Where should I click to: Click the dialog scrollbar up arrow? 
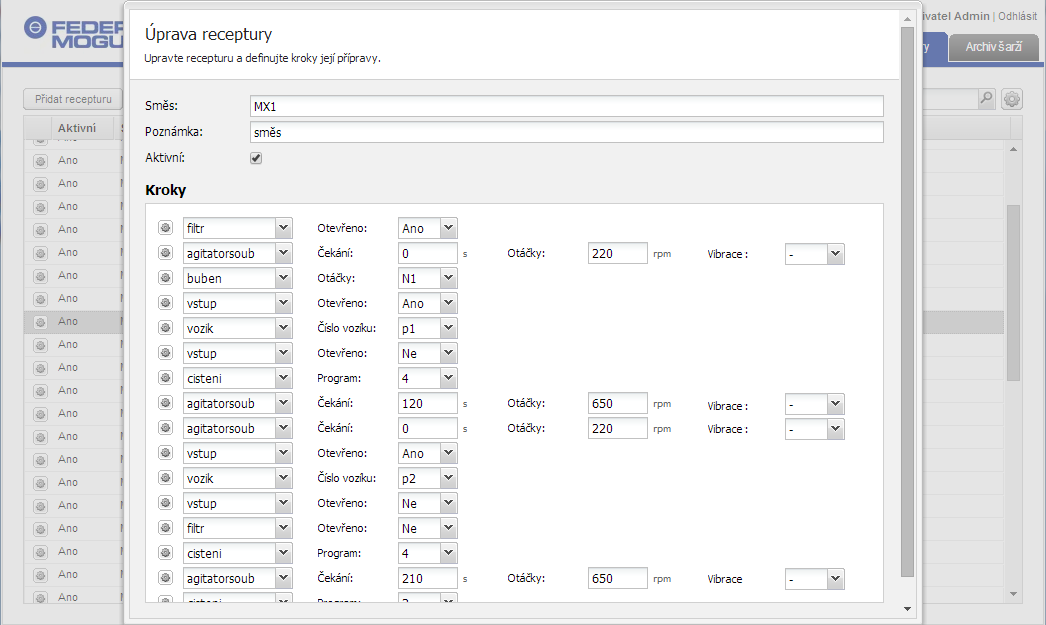pos(907,19)
